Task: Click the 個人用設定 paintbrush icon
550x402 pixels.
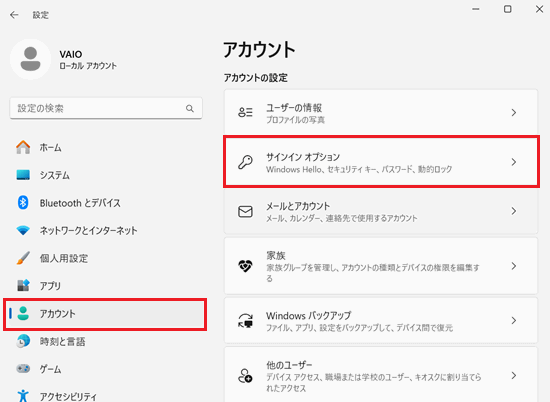Action: [x=23, y=258]
